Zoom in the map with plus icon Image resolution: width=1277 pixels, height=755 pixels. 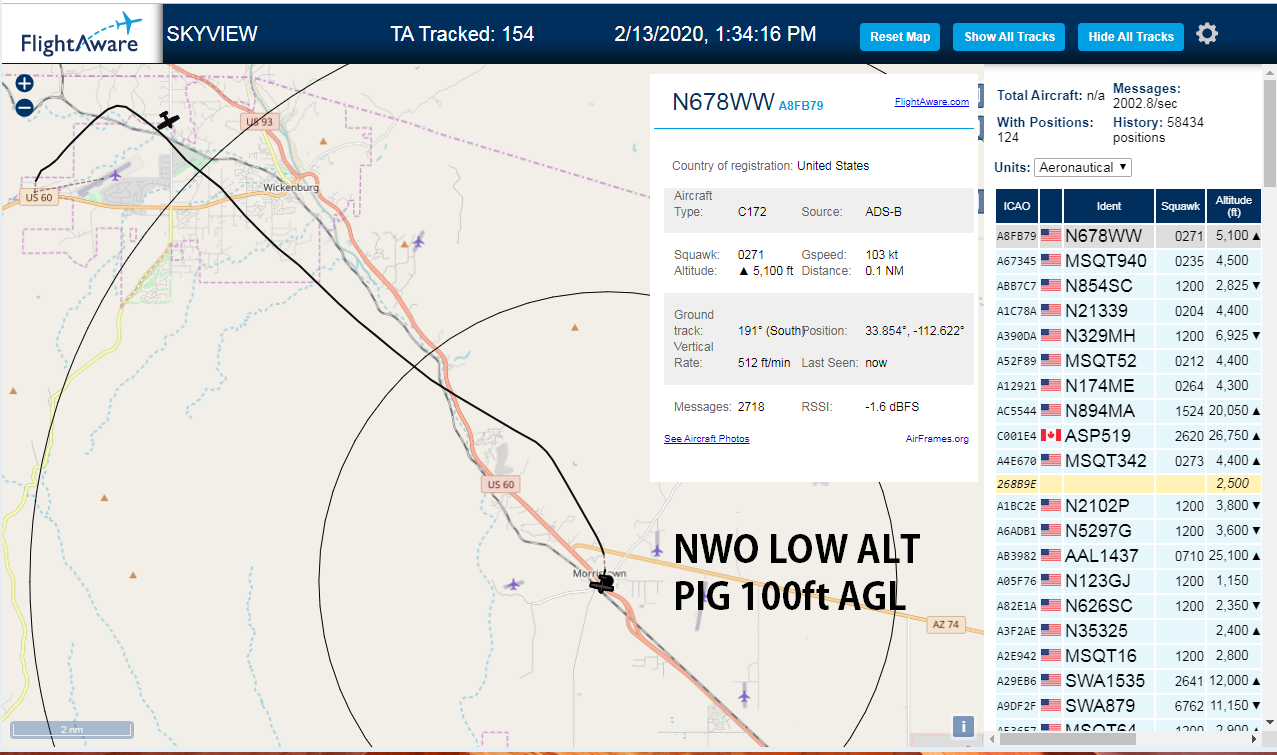(x=25, y=84)
